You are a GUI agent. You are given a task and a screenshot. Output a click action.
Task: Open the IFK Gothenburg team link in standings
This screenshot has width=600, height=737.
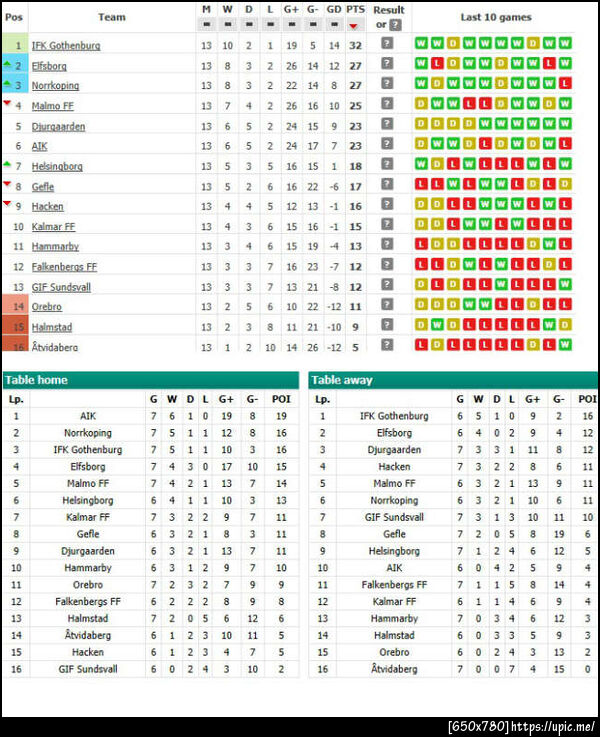point(66,46)
